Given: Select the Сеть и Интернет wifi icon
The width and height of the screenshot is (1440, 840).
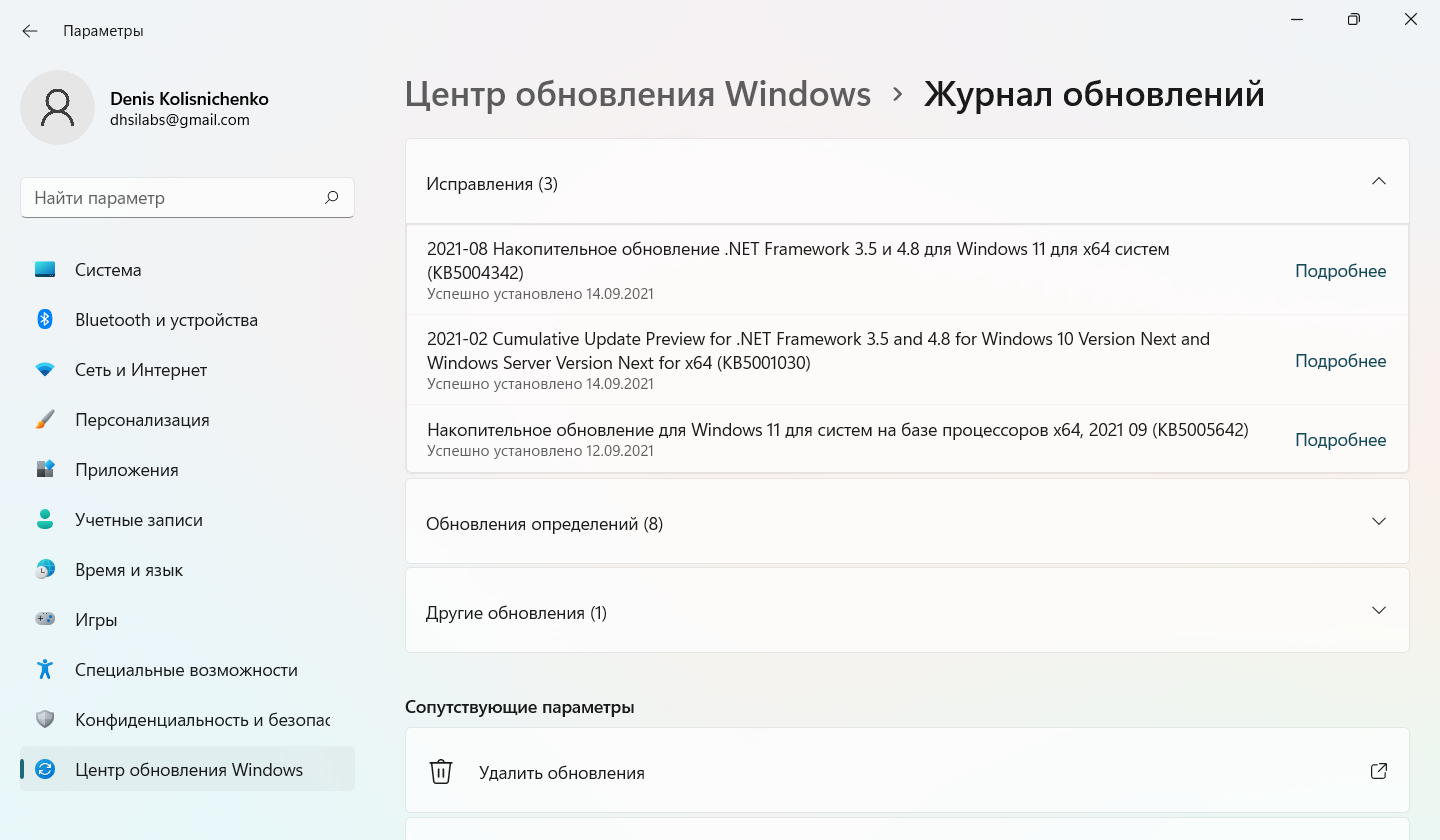Looking at the screenshot, I should coord(45,370).
